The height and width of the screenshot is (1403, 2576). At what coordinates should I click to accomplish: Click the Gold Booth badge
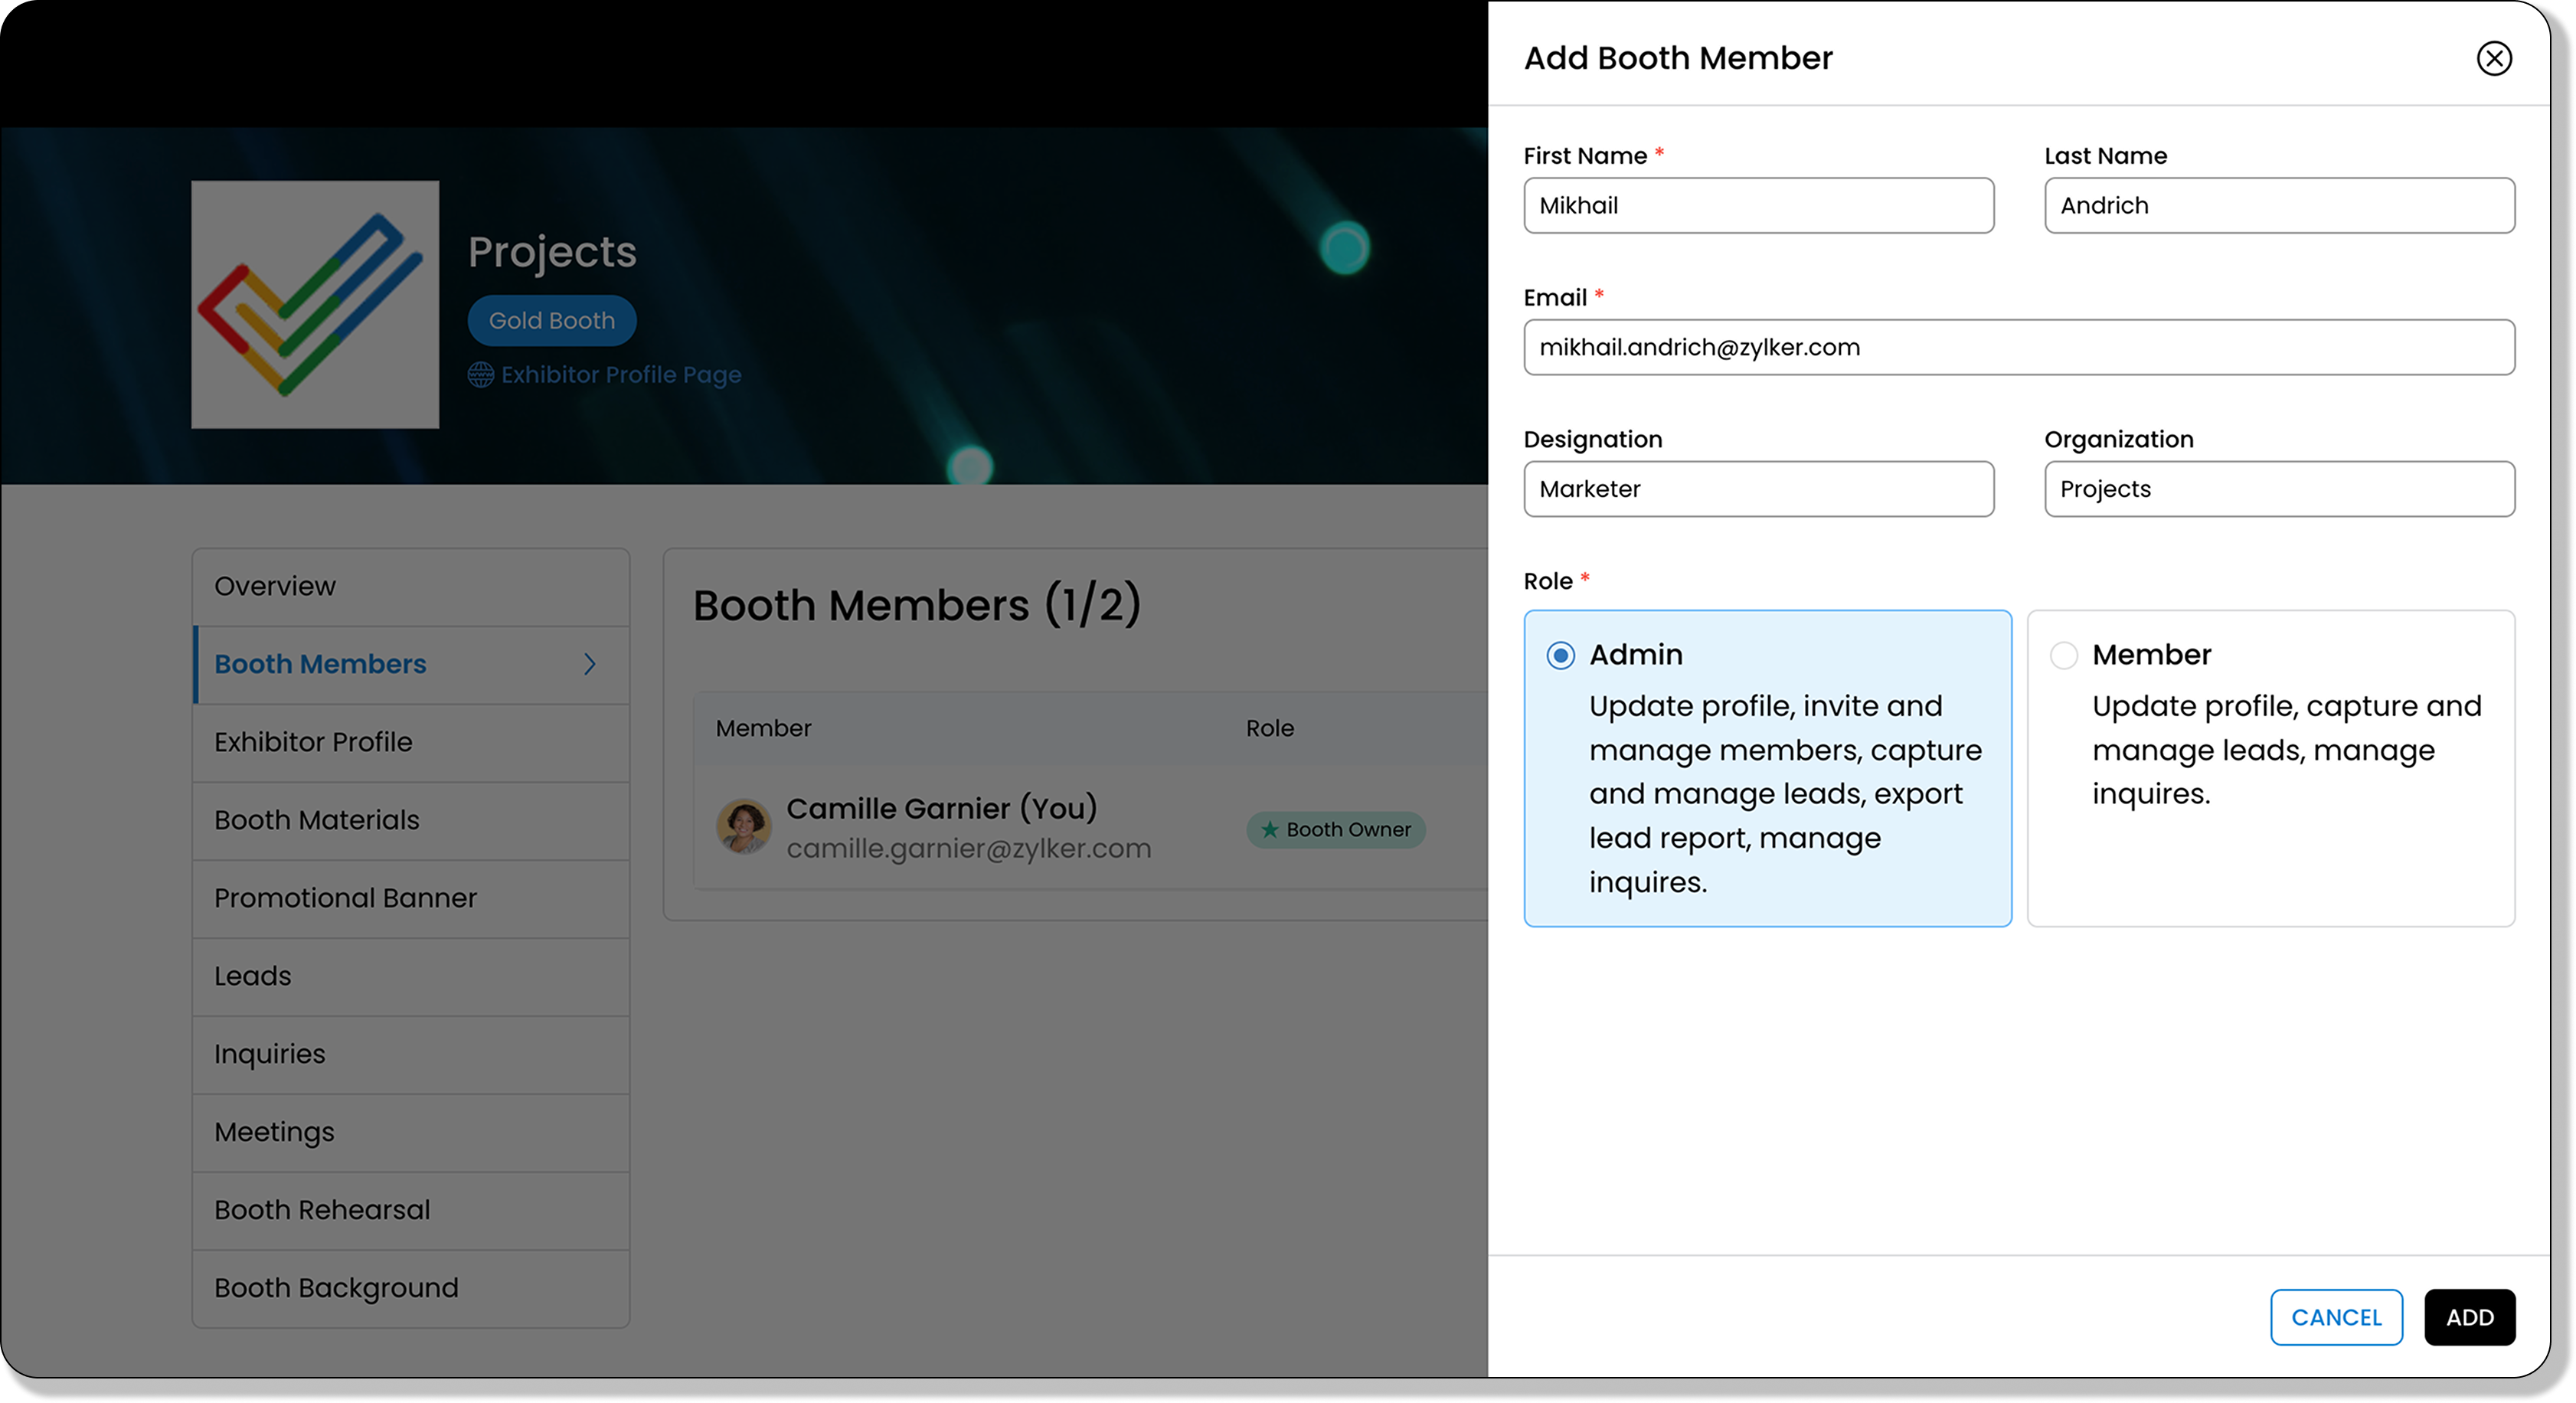(552, 321)
